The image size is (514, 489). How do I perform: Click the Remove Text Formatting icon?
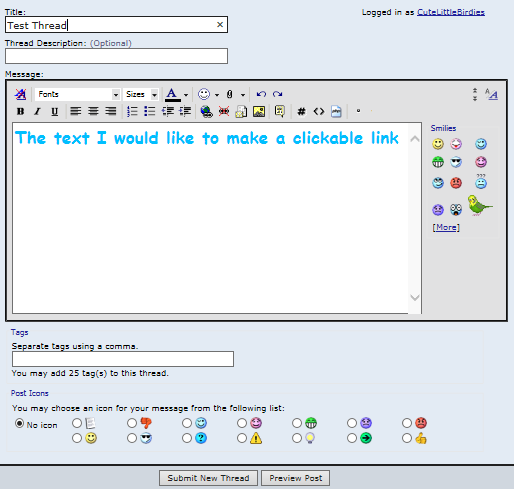(x=20, y=94)
